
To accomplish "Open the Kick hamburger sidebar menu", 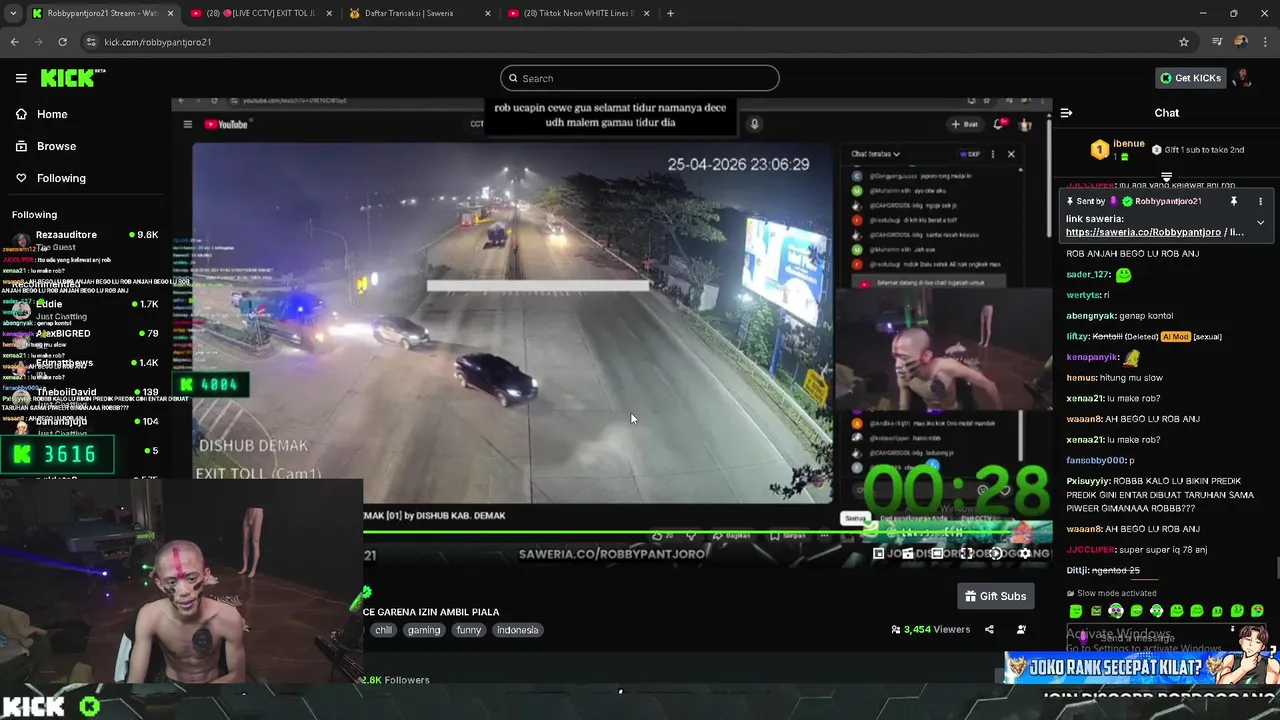I will [x=21, y=78].
